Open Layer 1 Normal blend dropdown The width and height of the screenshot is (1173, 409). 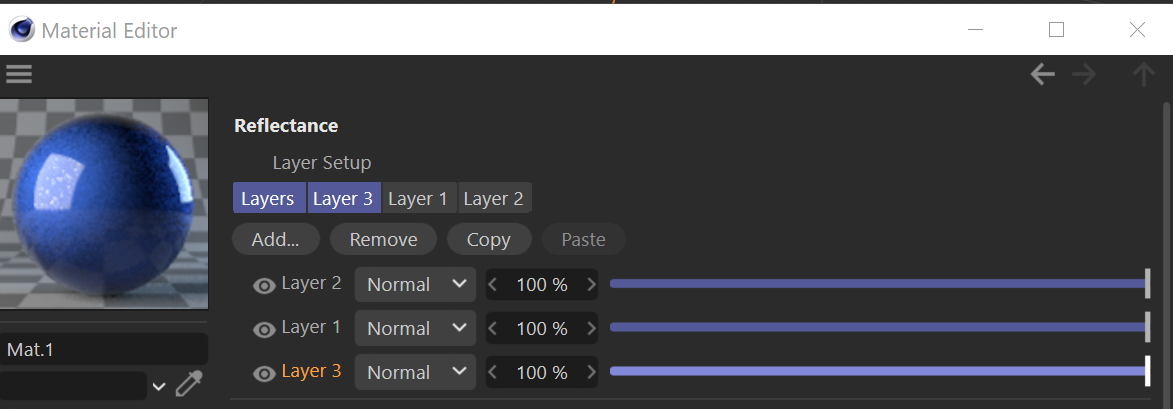[x=415, y=329]
